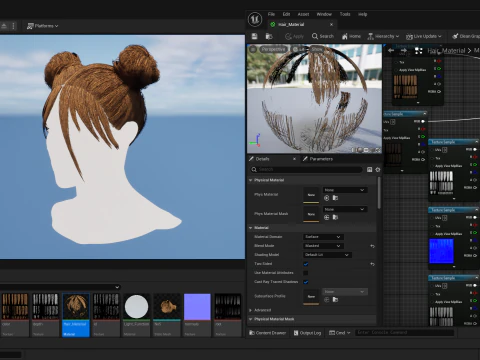The height and width of the screenshot is (360, 480).
Task: Open the Help menu
Action: coord(363,14)
